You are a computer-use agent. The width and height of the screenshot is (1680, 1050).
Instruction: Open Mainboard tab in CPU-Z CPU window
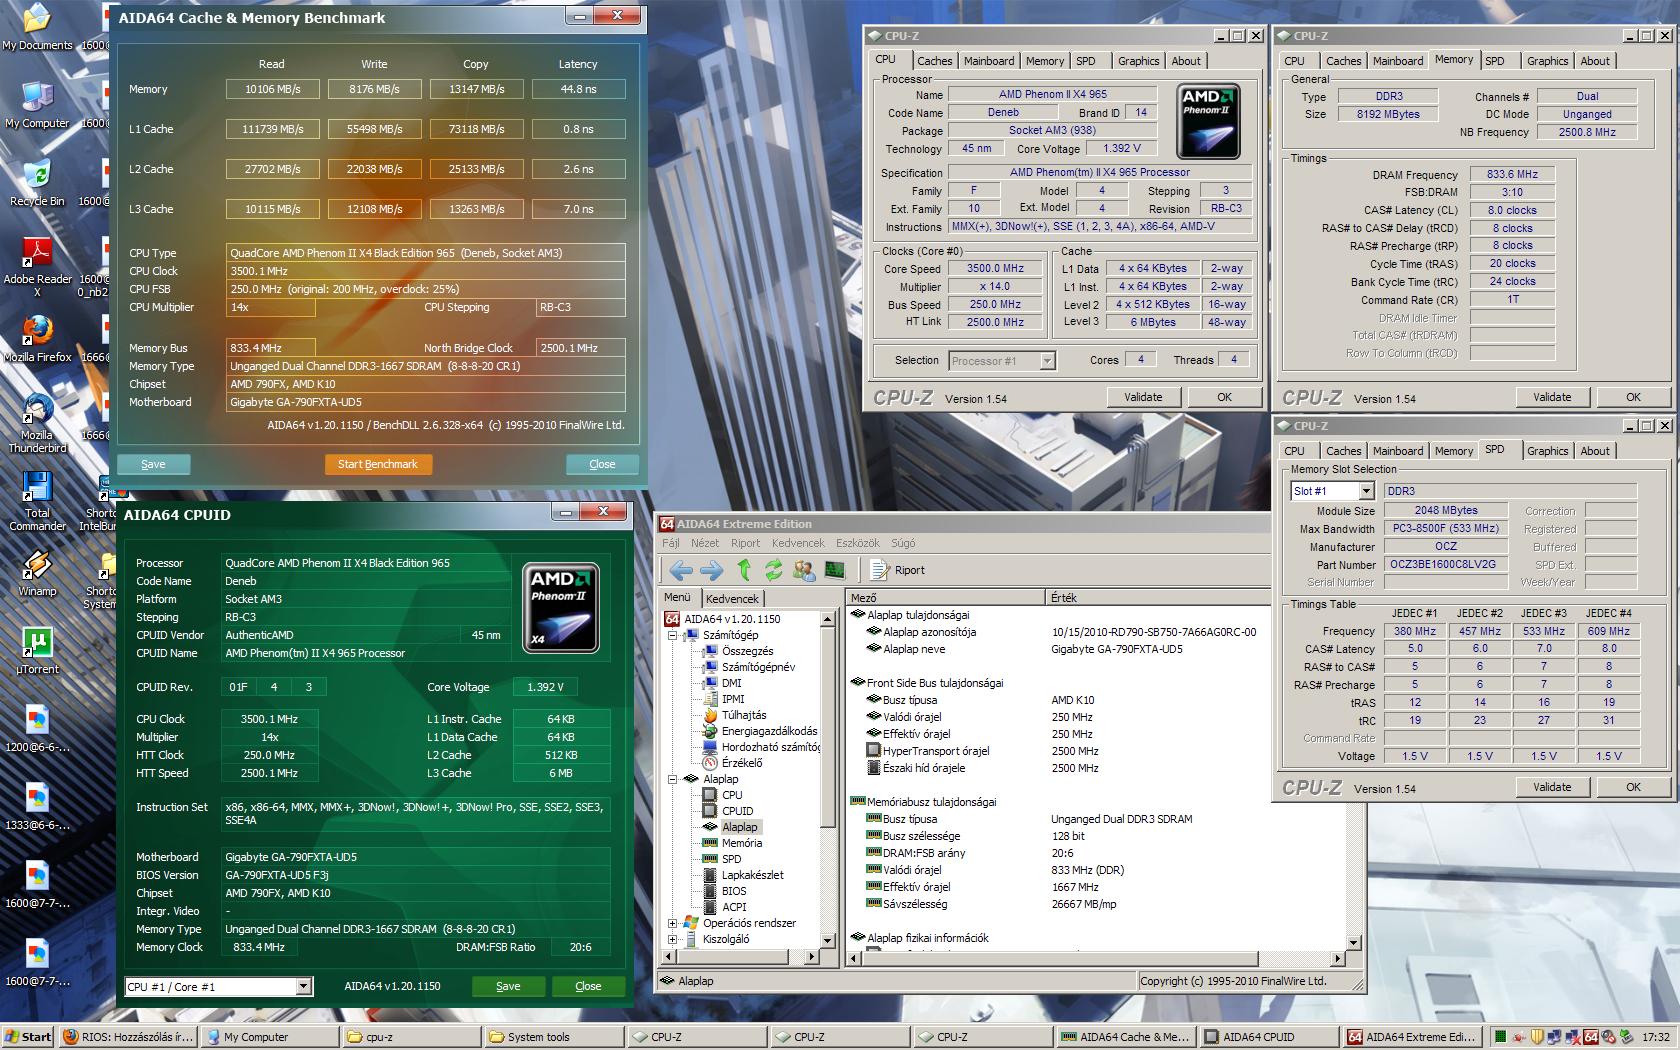click(x=988, y=61)
